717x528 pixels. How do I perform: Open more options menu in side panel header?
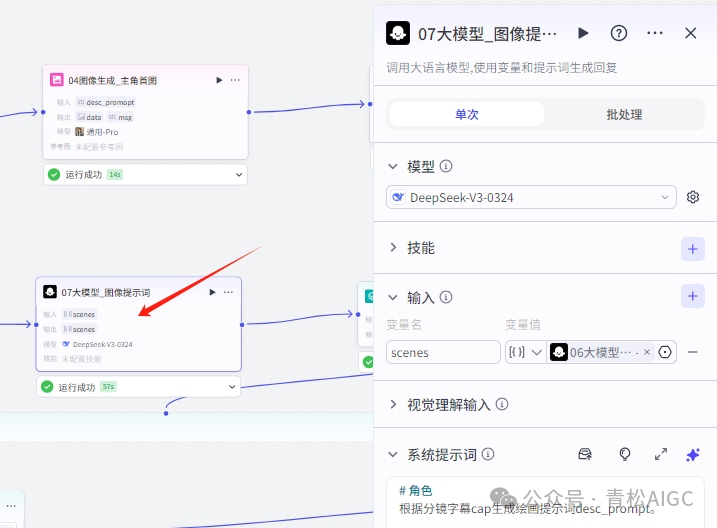[655, 33]
